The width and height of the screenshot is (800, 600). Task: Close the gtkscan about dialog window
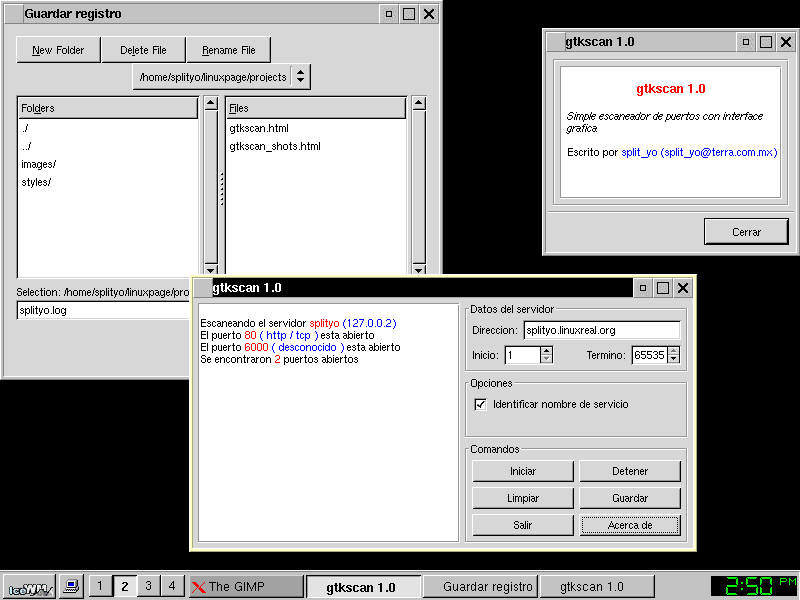click(786, 42)
